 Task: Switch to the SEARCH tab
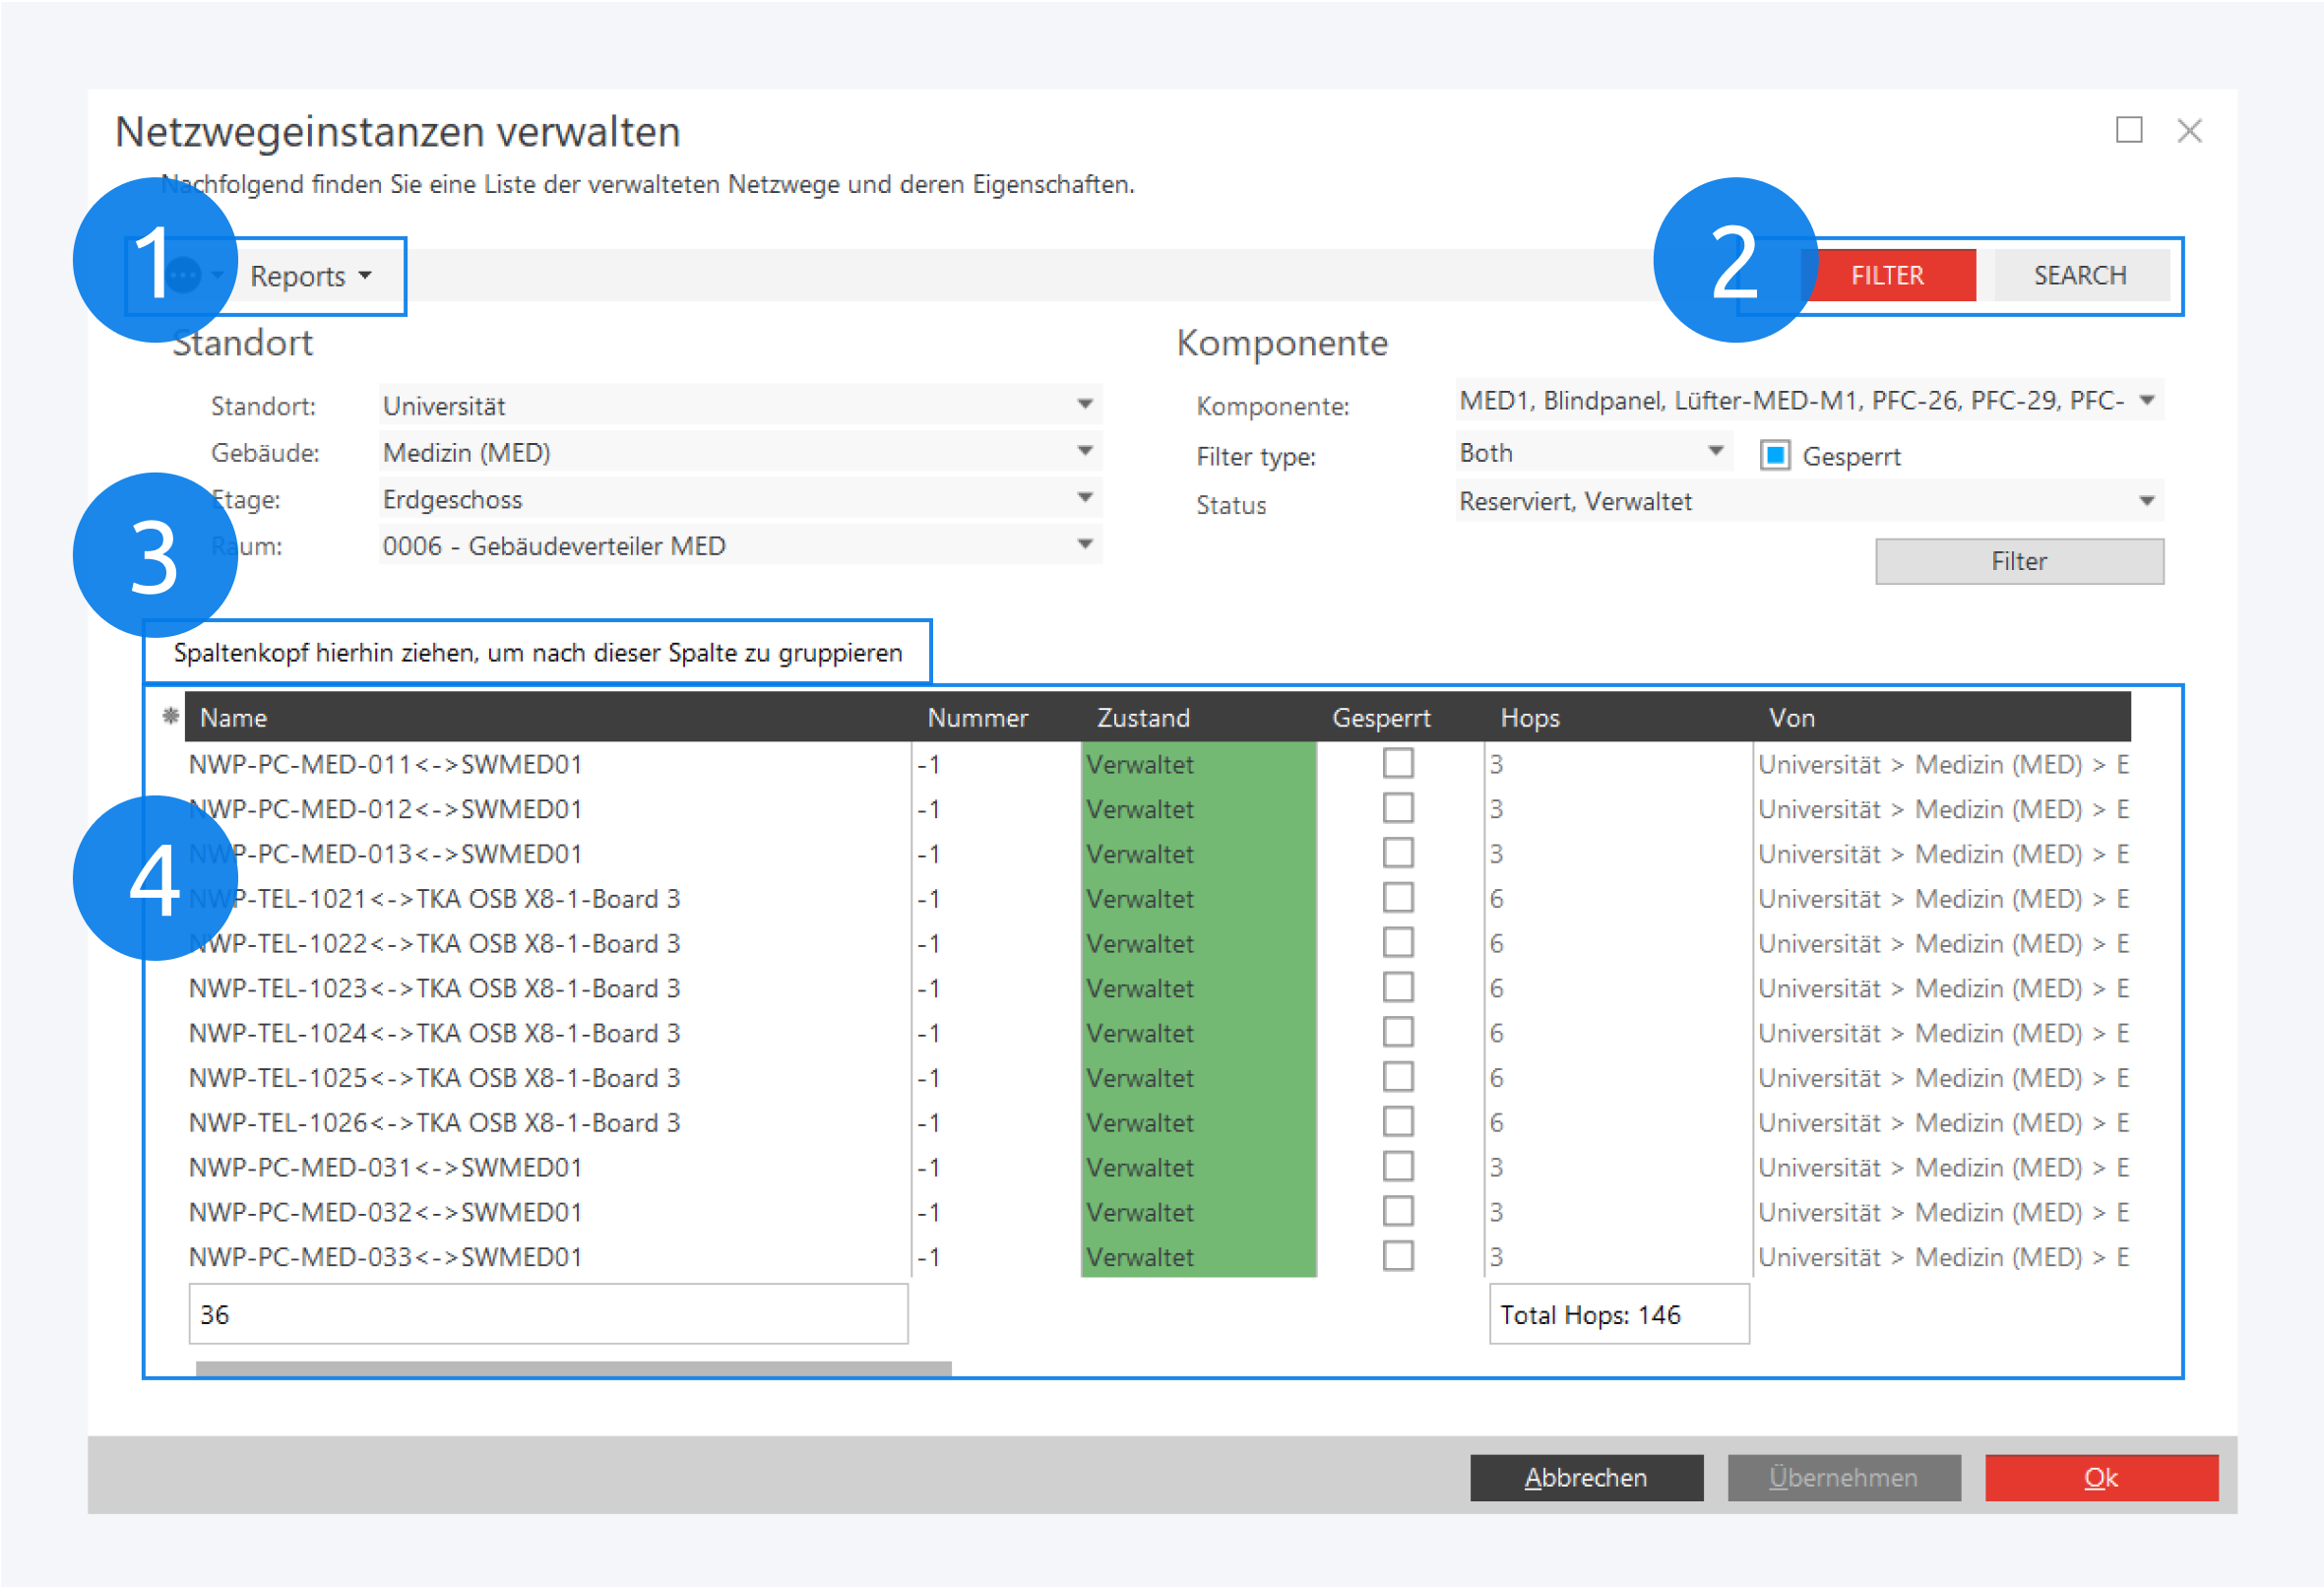[2079, 275]
